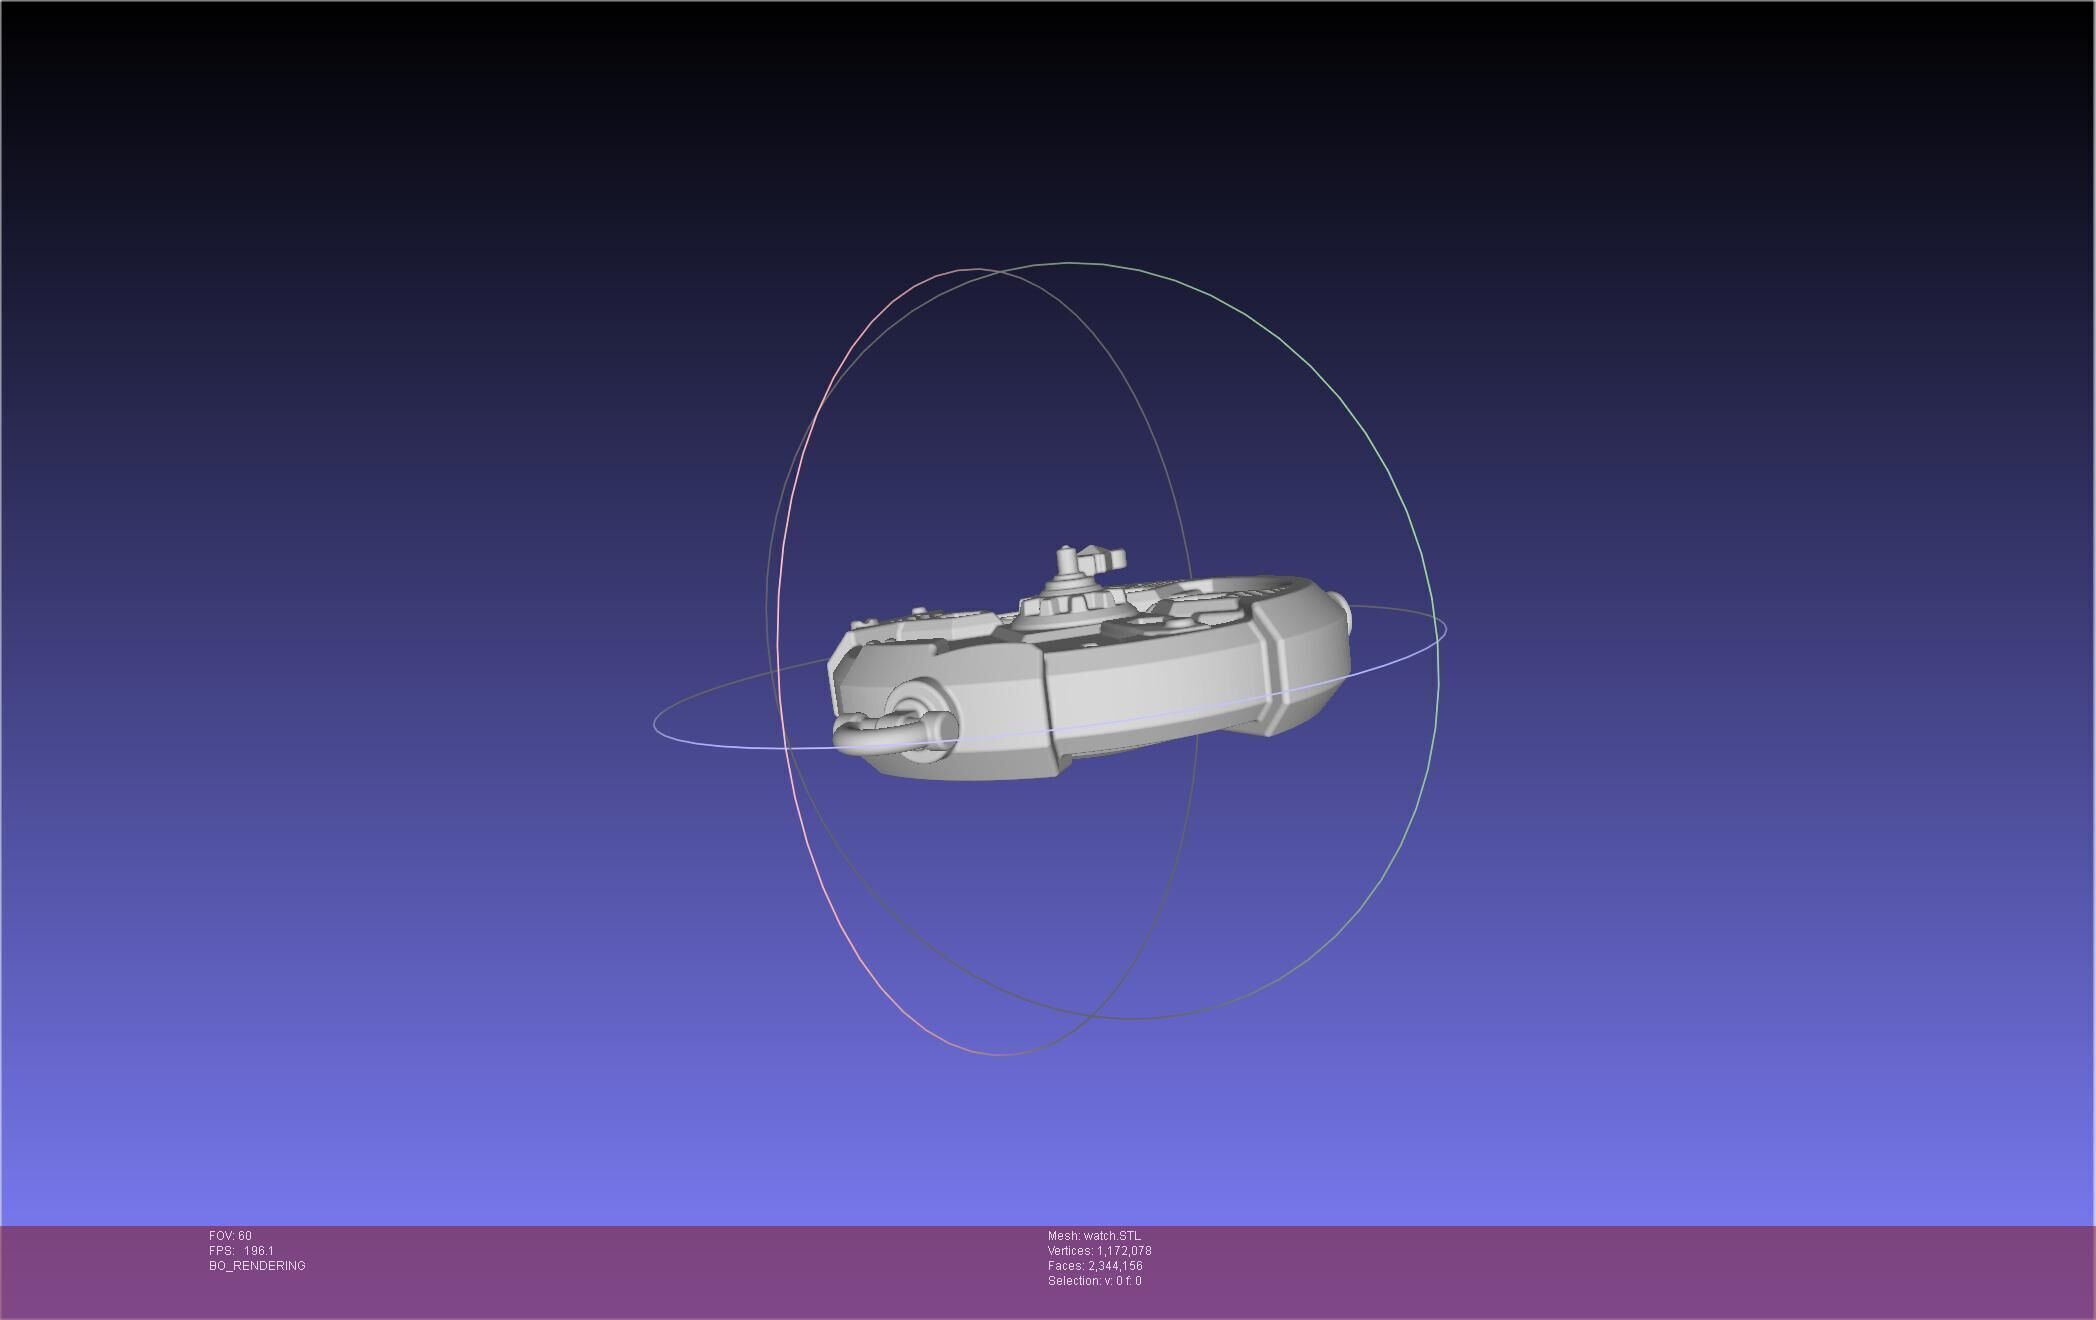Click the 'Selection: v: 0 f: 0' text
The width and height of the screenshot is (2096, 1320).
point(1094,1281)
